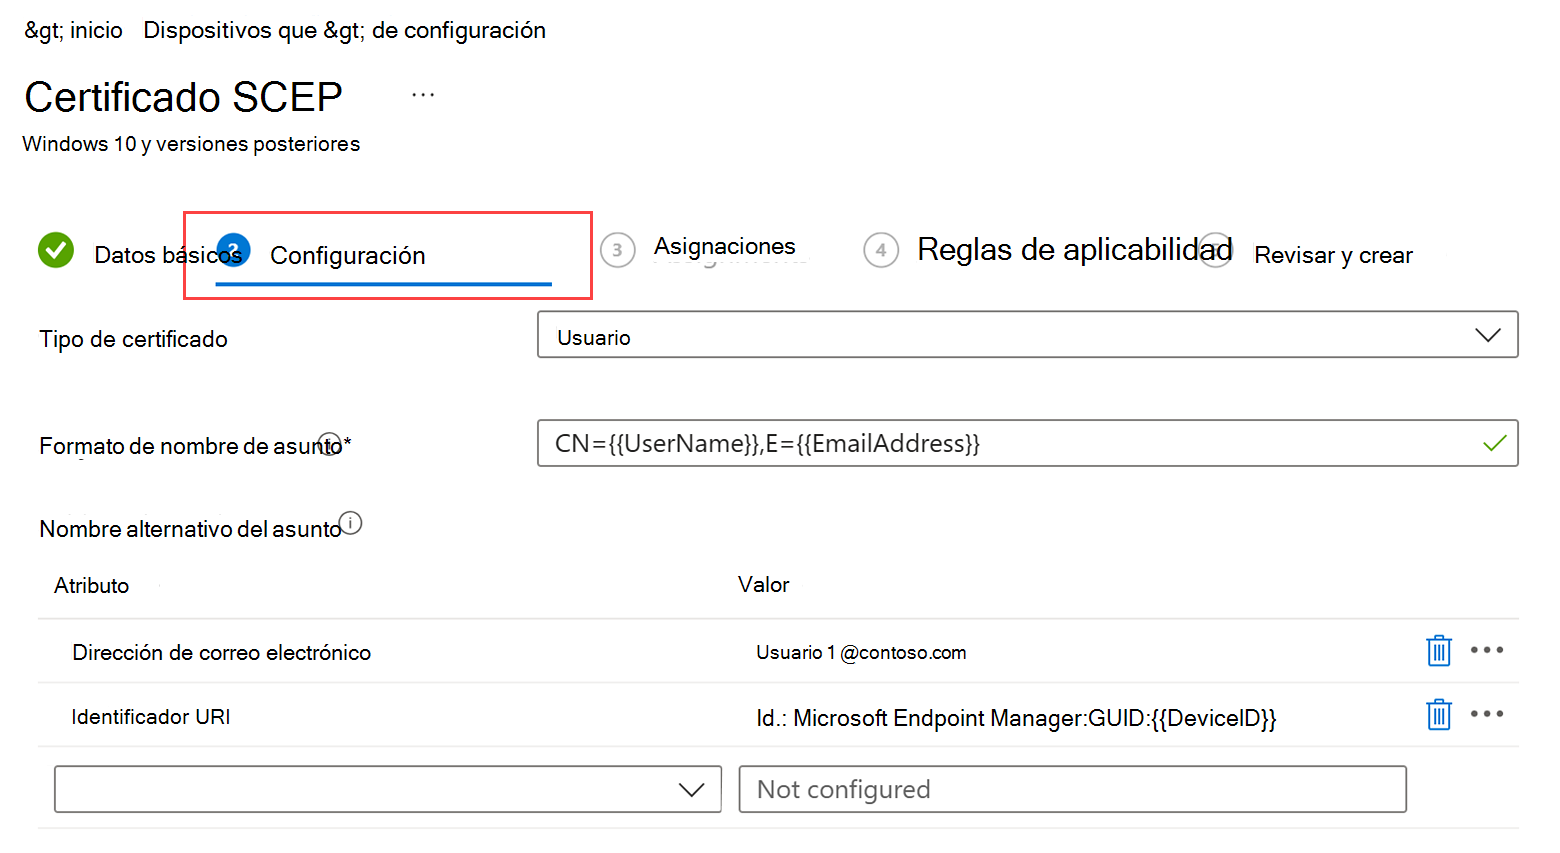1560x853 pixels.
Task: Click the Identificador URI attribute text
Action: (x=151, y=716)
